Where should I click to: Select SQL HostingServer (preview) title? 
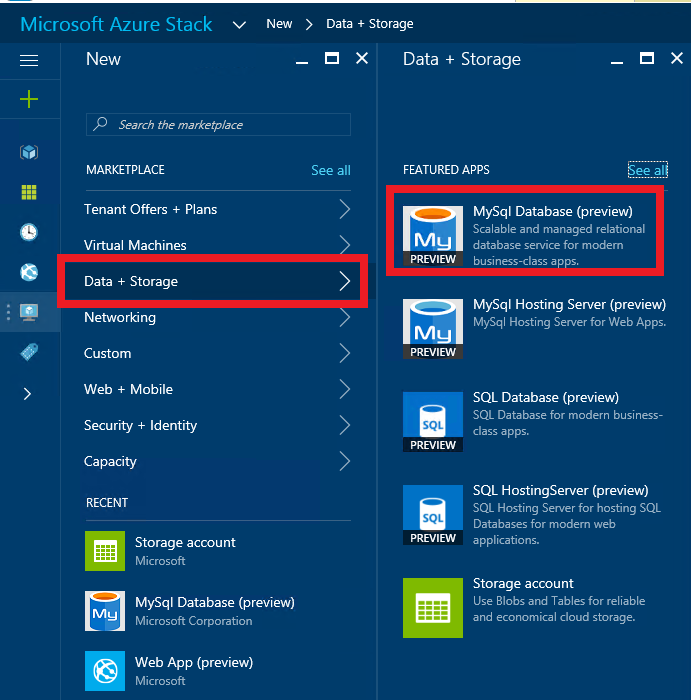(x=561, y=490)
